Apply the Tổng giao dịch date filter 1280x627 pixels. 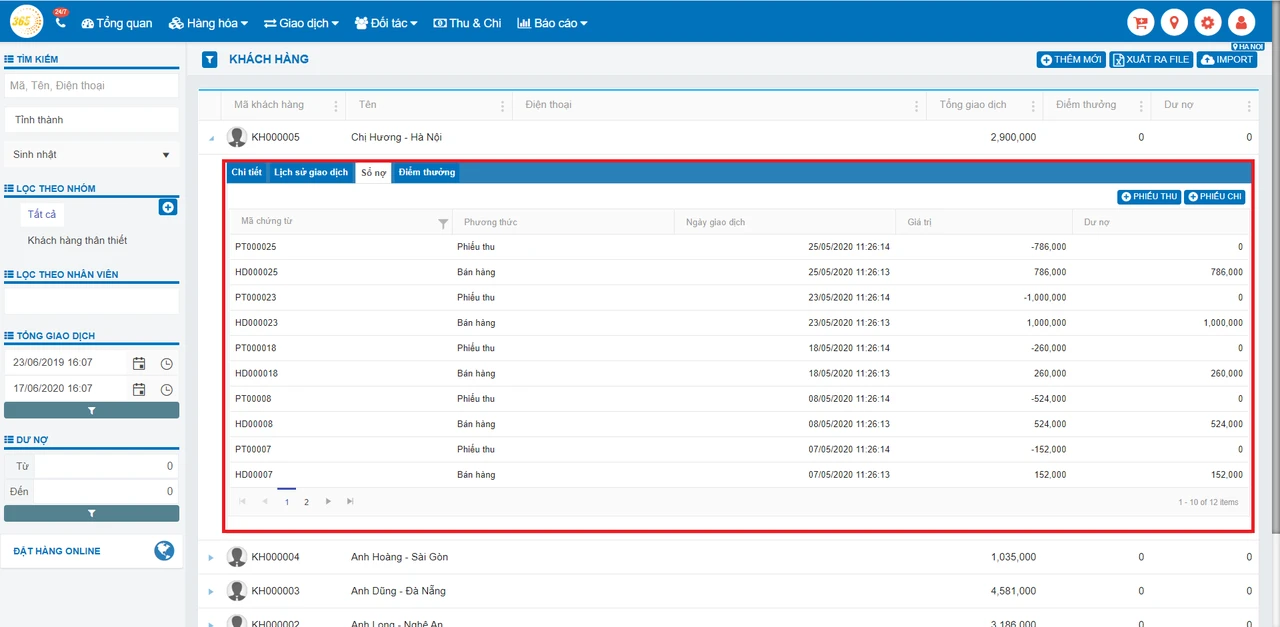(x=91, y=410)
